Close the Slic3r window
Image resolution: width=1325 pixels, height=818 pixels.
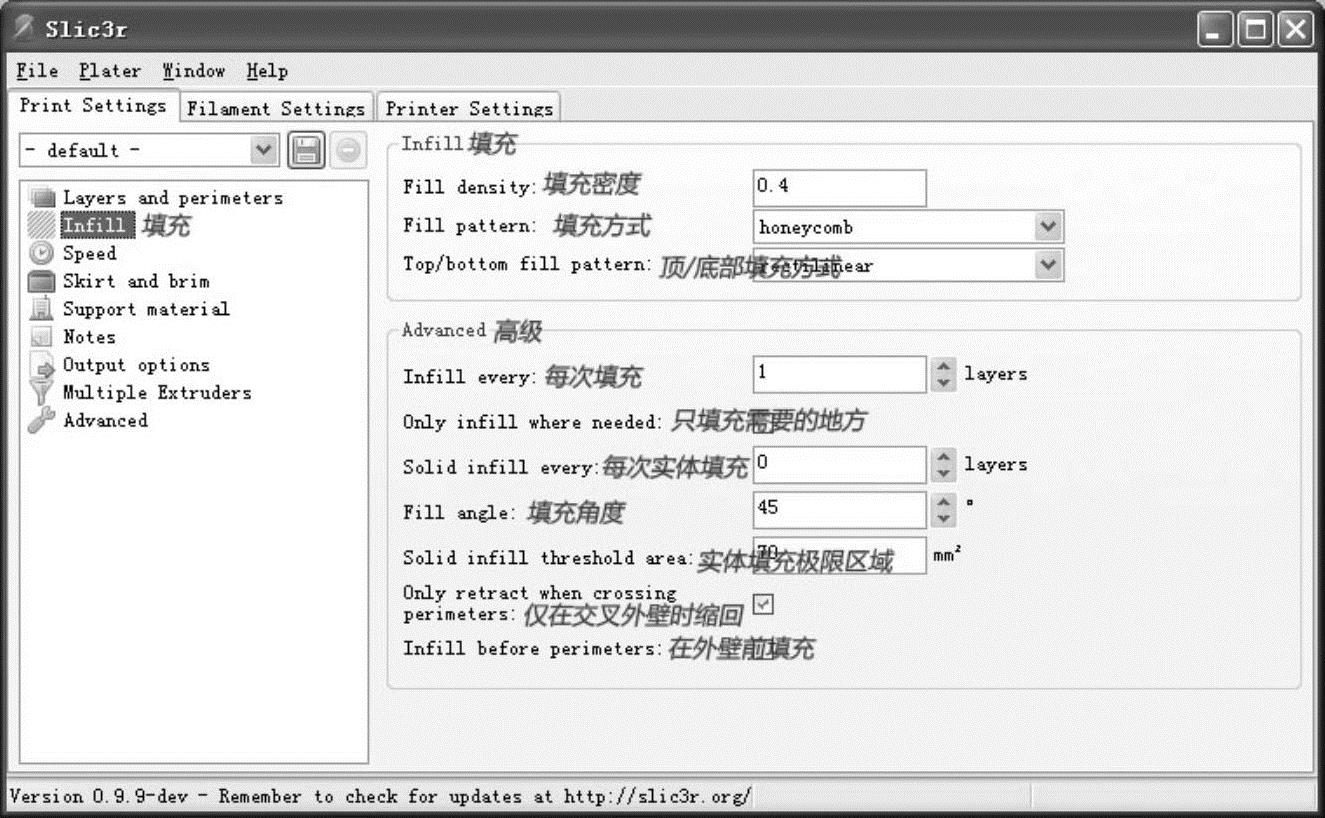click(1295, 30)
